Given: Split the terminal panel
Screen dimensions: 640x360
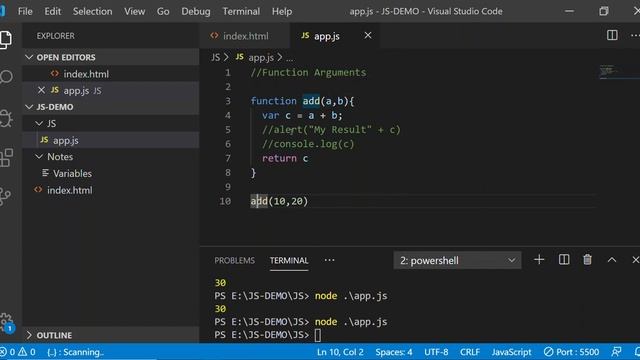Looking at the screenshot, I should point(564,260).
